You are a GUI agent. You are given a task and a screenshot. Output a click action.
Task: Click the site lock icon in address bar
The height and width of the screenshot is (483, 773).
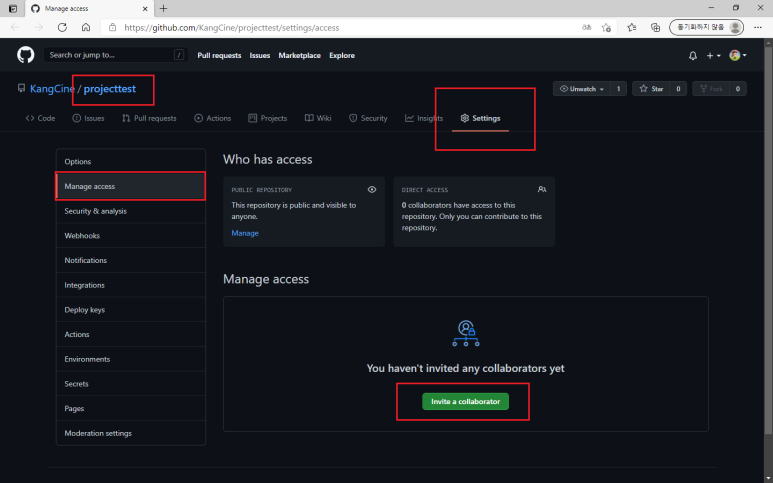coord(112,28)
